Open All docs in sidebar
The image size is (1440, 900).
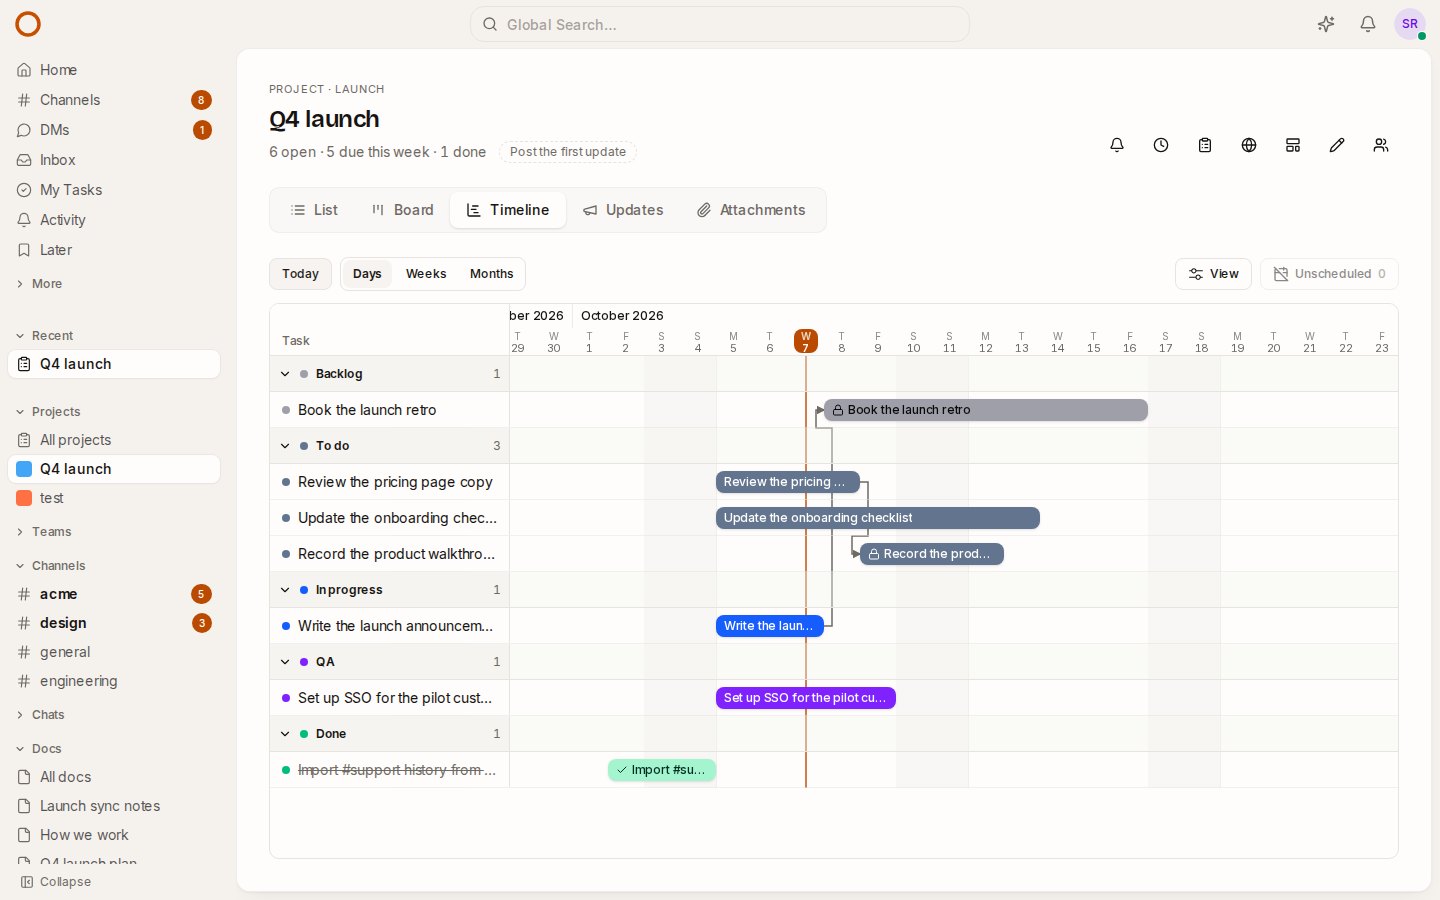(114, 777)
